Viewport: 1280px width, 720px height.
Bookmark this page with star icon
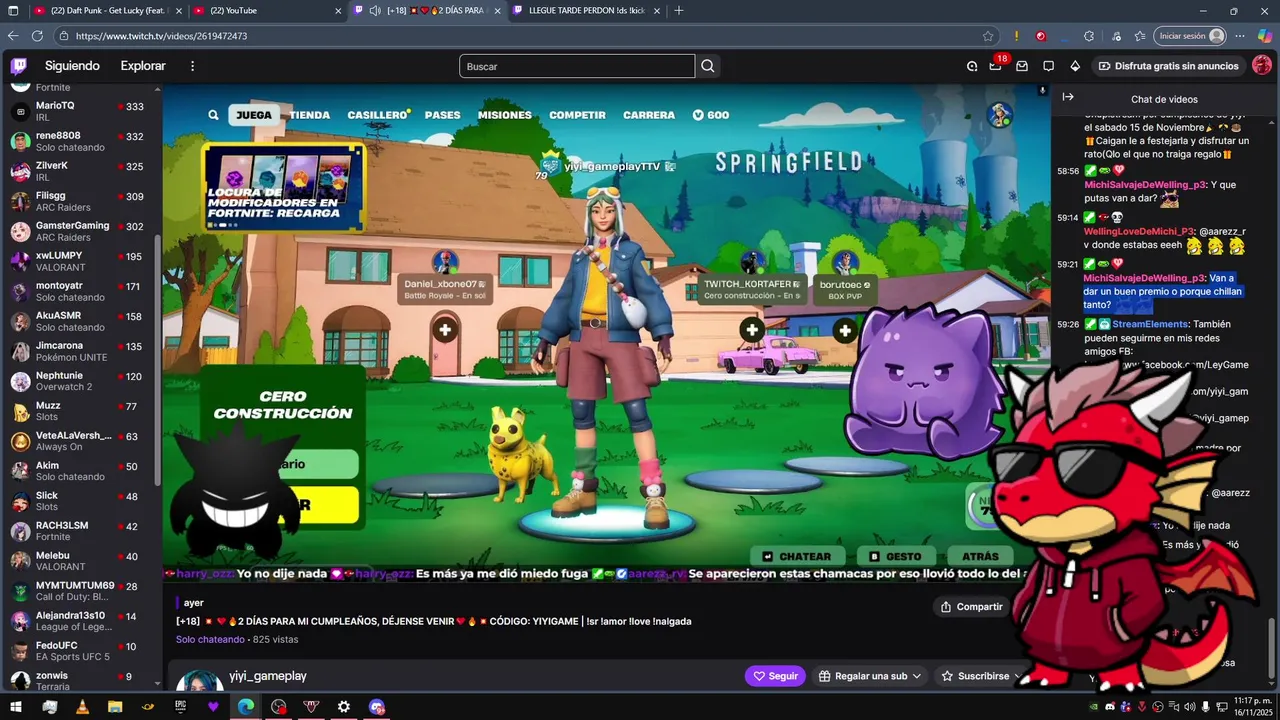pyautogui.click(x=988, y=36)
